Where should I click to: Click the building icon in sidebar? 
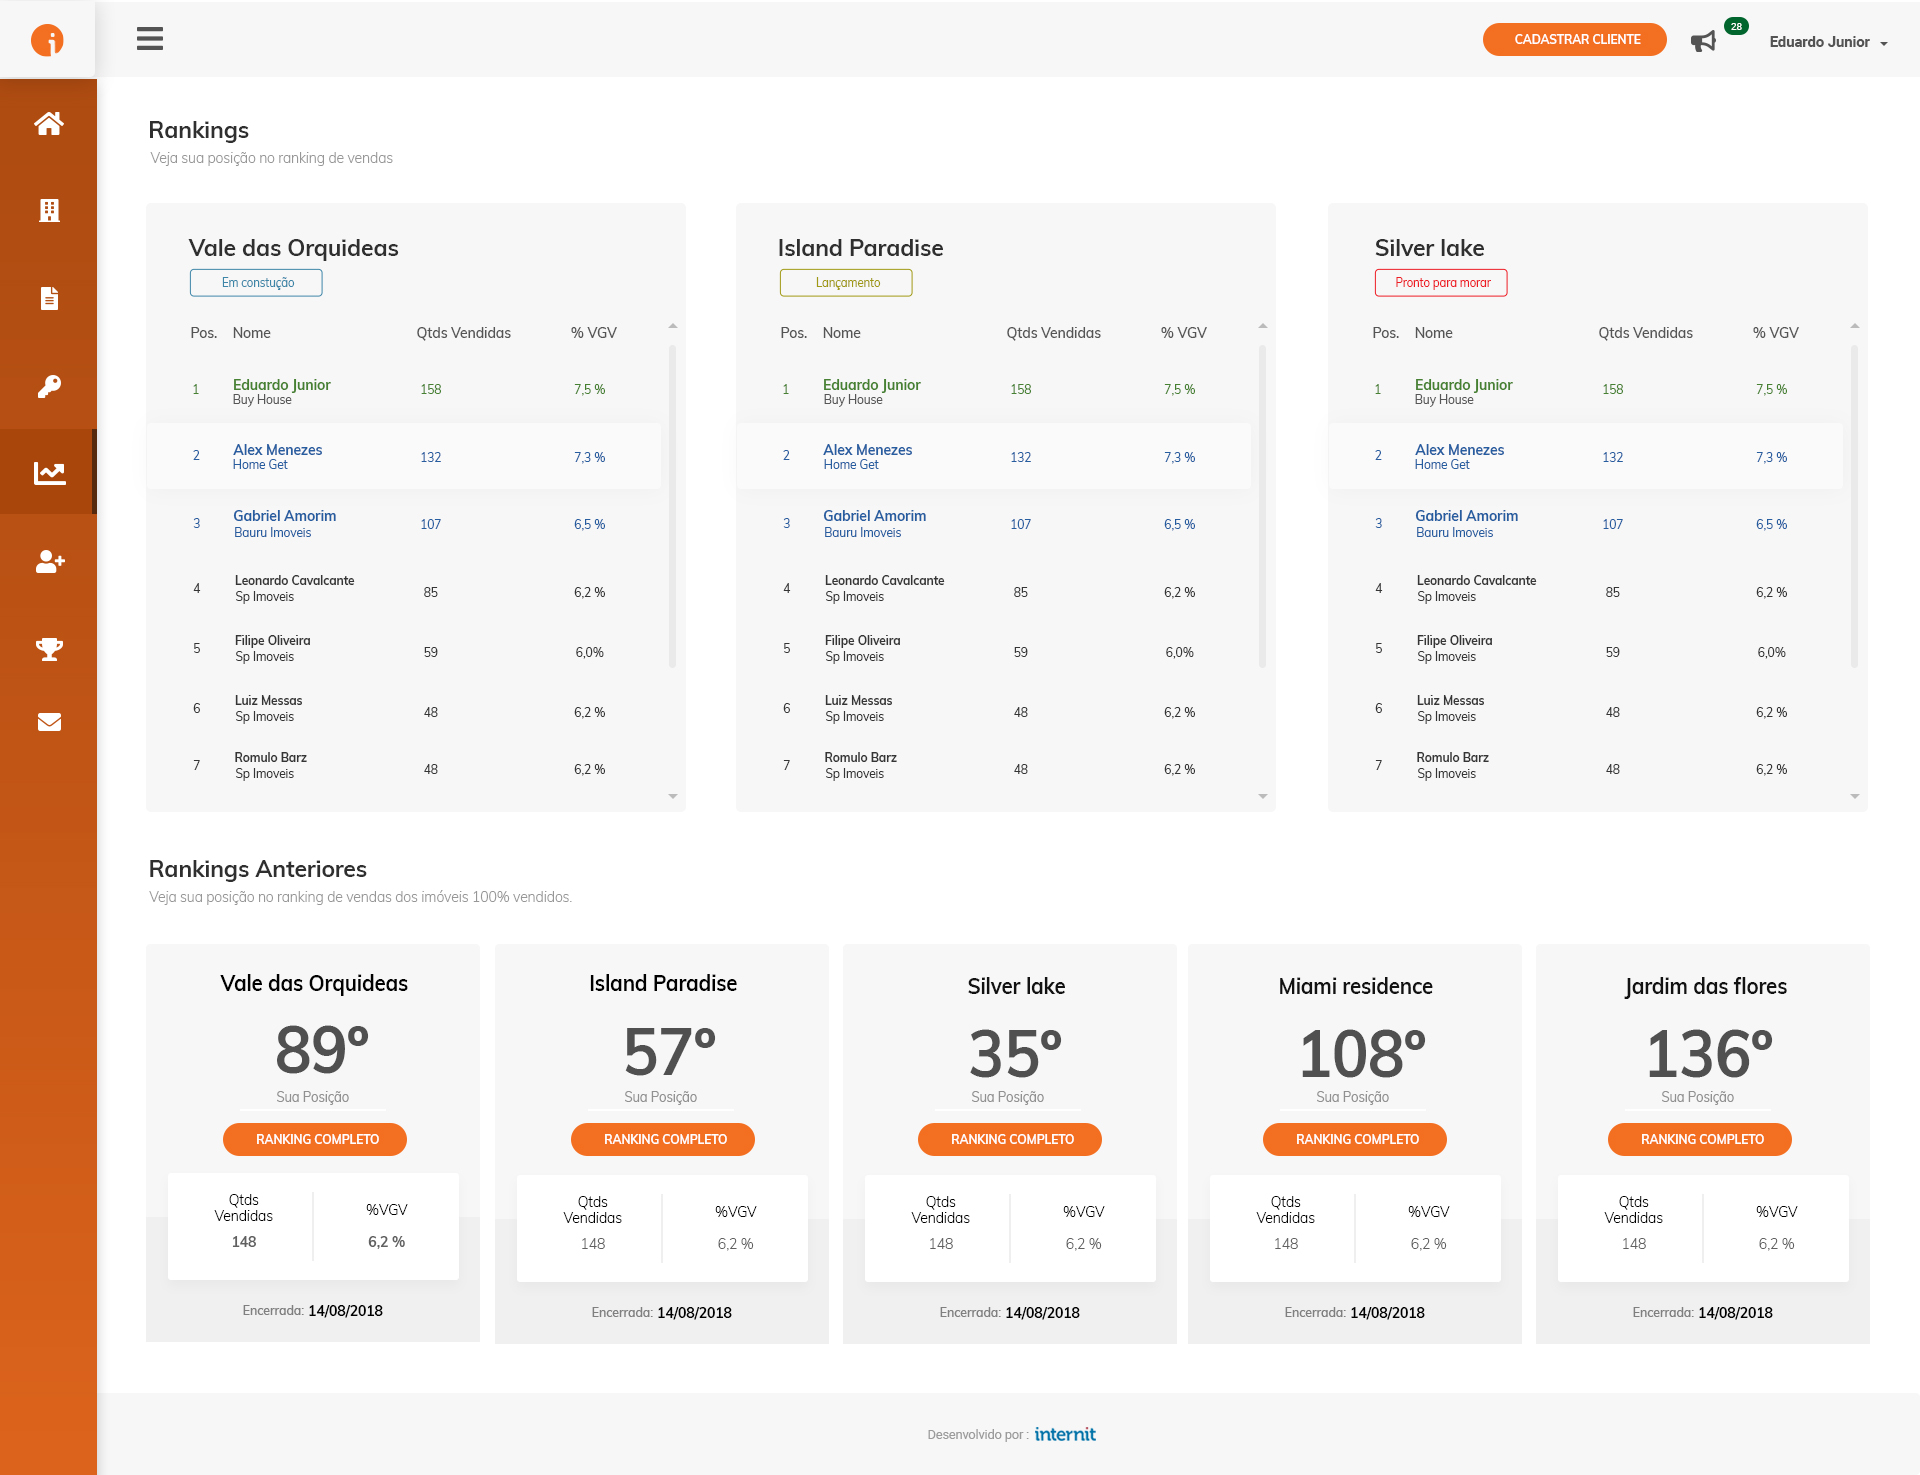tap(48, 210)
